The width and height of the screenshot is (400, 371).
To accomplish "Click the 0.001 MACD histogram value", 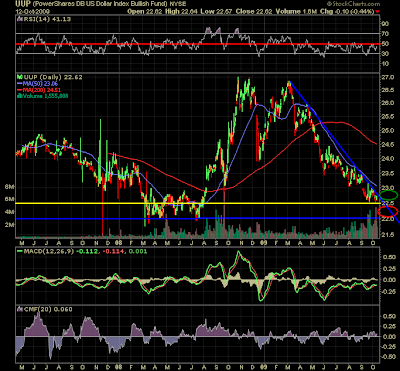I will (137, 251).
